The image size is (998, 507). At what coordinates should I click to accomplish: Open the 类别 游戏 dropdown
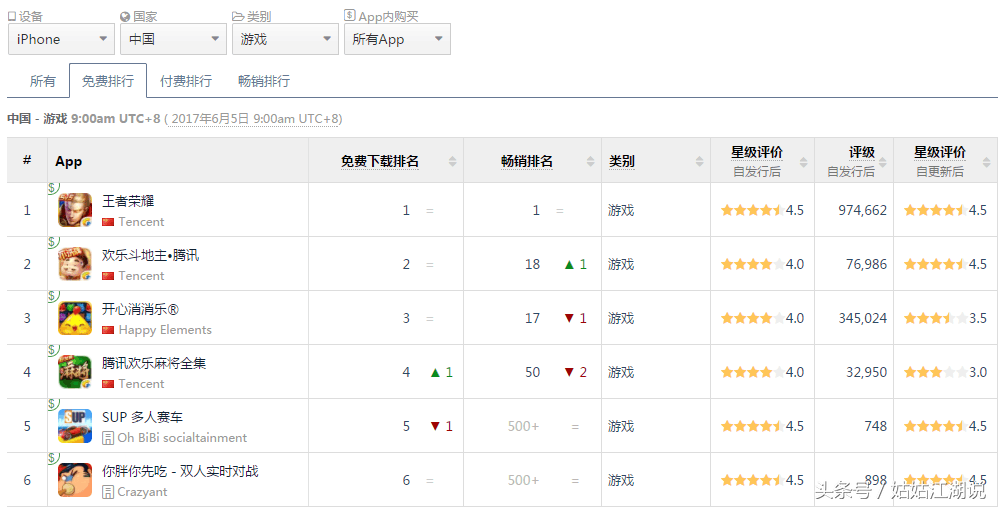click(x=285, y=39)
